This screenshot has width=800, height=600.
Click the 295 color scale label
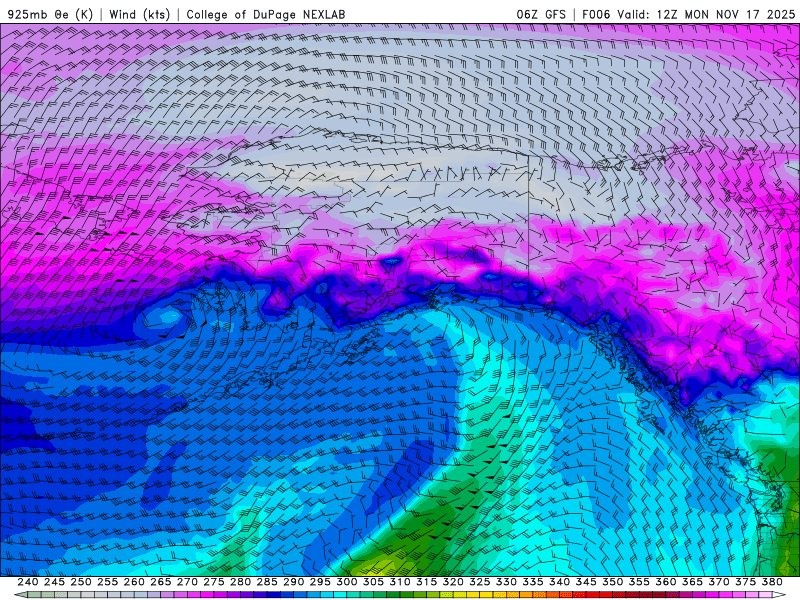[x=320, y=582]
